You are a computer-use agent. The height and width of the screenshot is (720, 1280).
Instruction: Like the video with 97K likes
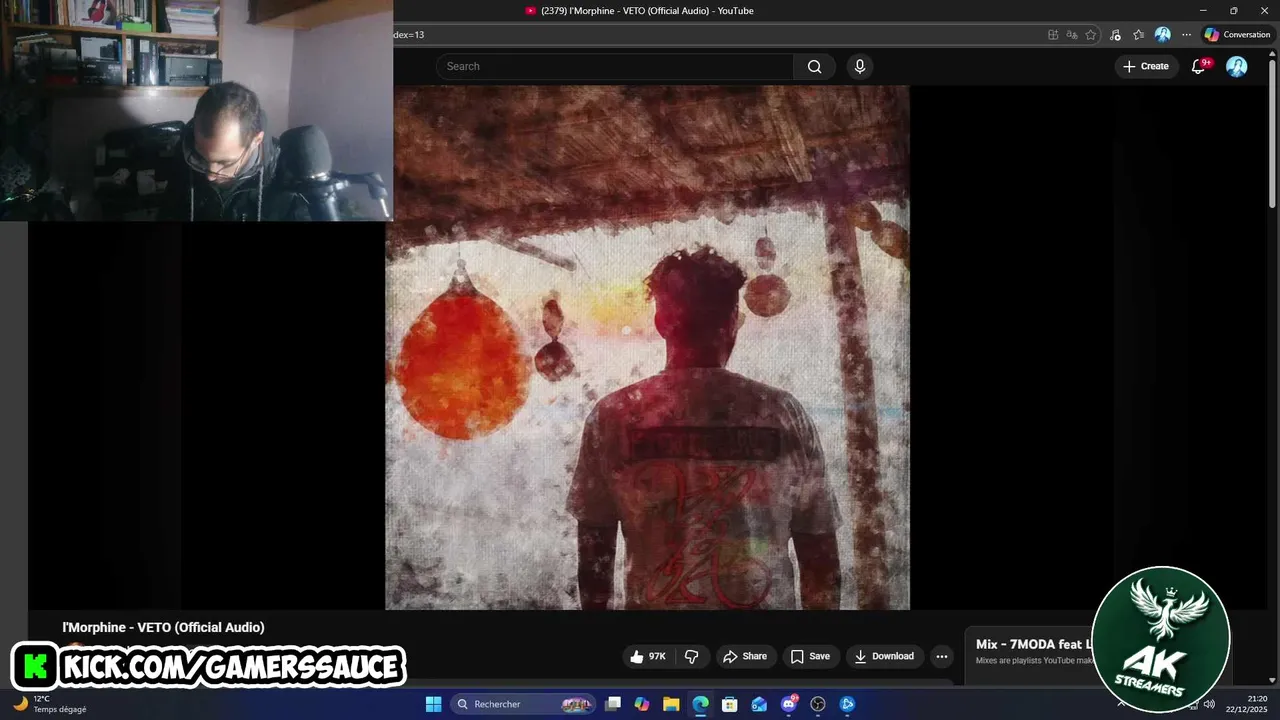pos(647,656)
